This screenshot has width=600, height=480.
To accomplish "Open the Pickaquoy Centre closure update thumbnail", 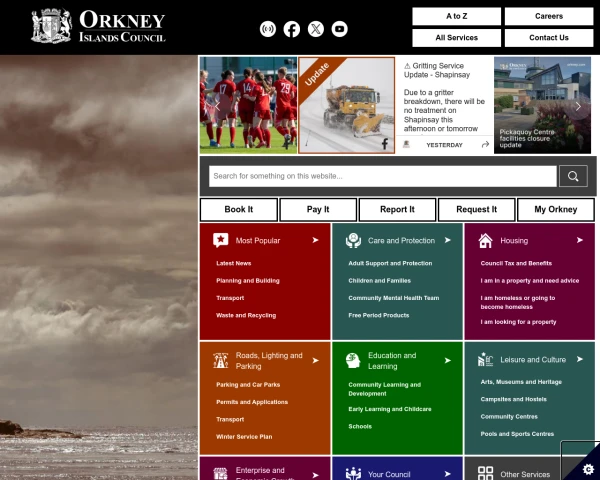I will pyautogui.click(x=542, y=105).
